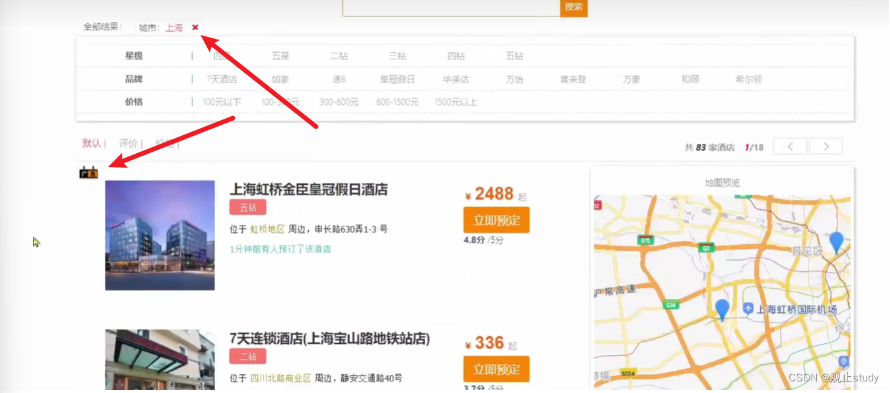Open the 7天连锁酒店 宝山路地铁站店 photo

click(160, 360)
